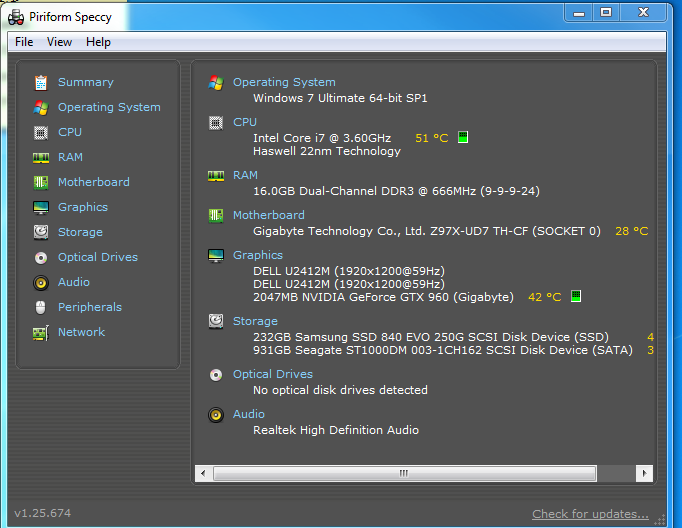Open the RAM sidebar section
Image resolution: width=682 pixels, height=528 pixels.
[70, 157]
